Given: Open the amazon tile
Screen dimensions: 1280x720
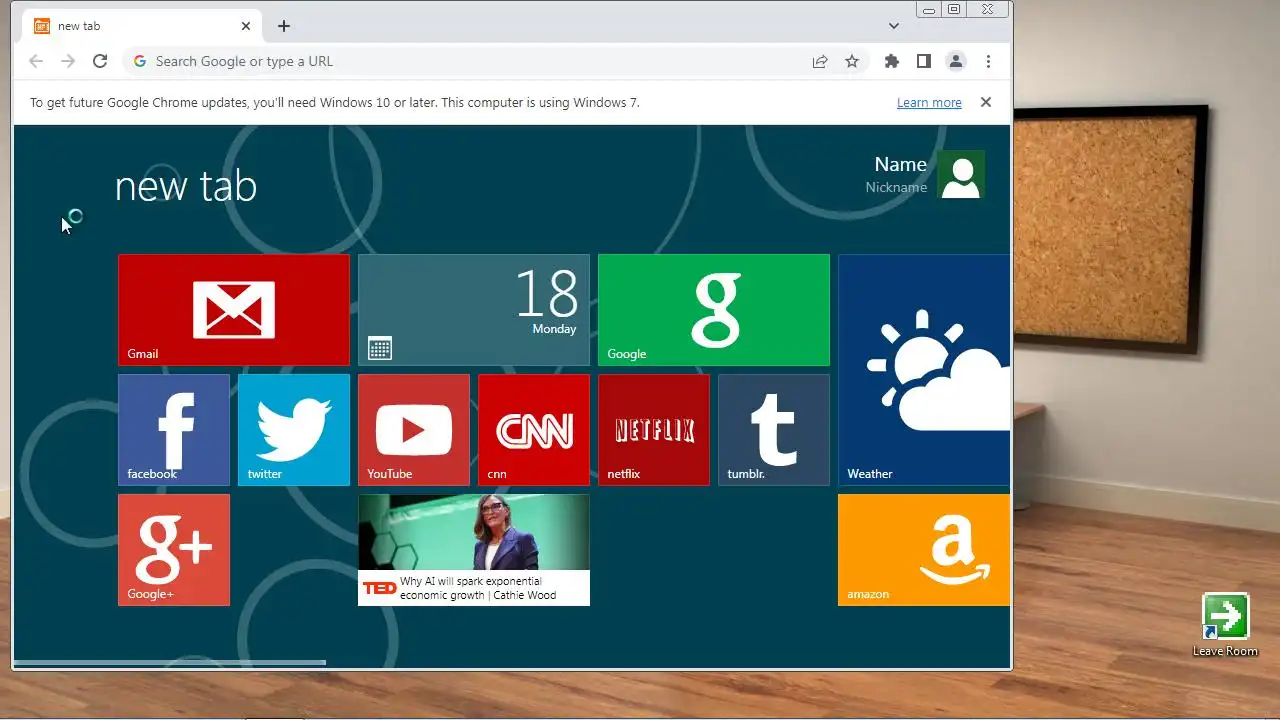Looking at the screenshot, I should 924,550.
